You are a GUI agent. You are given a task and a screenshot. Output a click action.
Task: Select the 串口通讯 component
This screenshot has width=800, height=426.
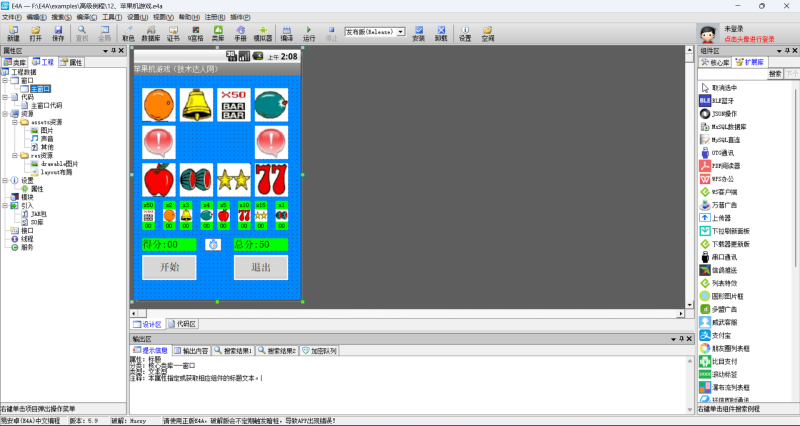point(718,257)
